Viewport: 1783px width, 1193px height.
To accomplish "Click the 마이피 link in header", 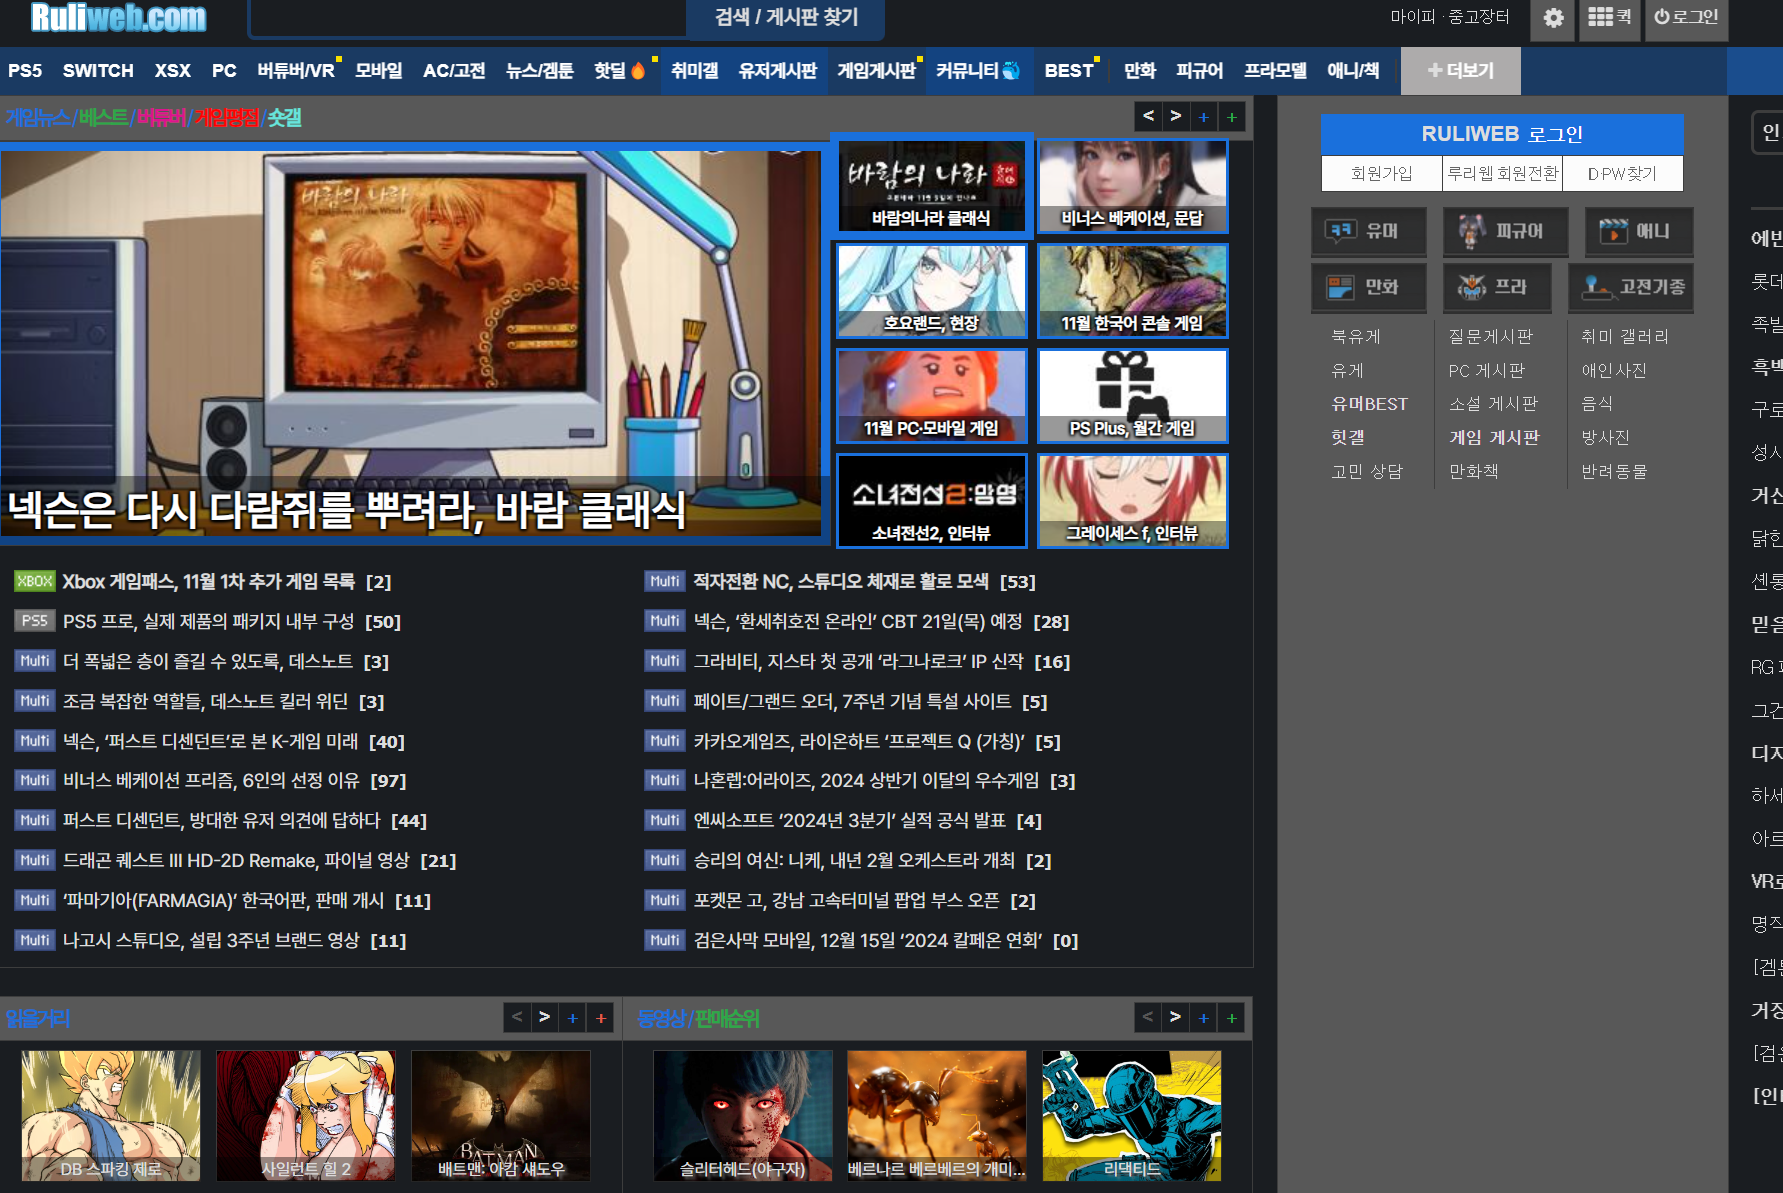I will tap(1412, 17).
